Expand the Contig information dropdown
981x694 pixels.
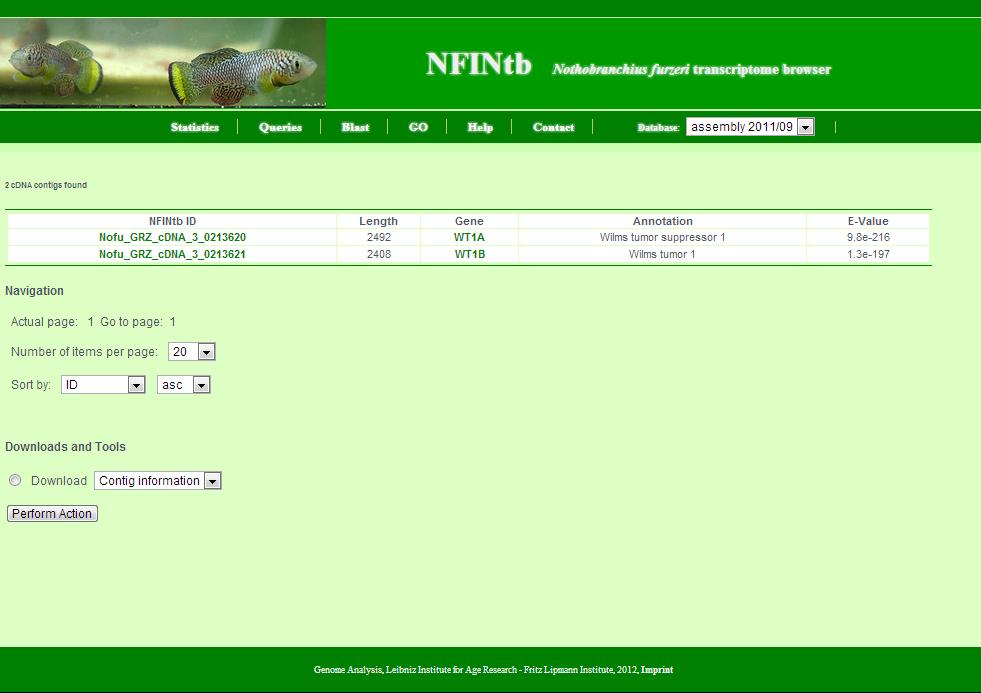pyautogui.click(x=157, y=481)
